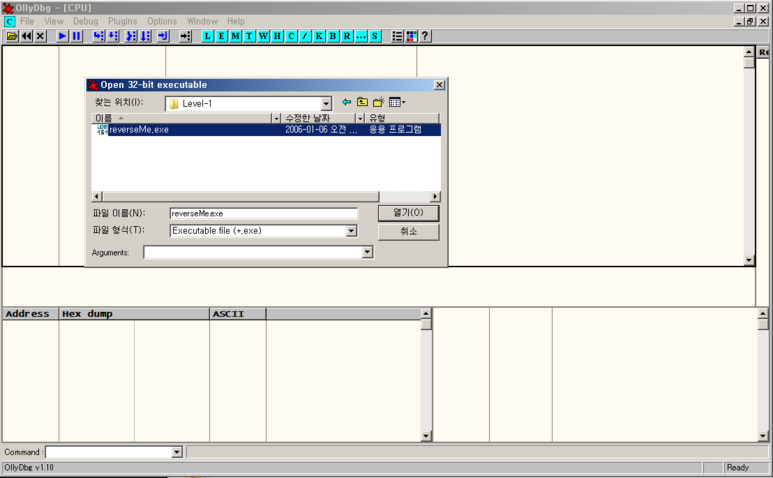
Task: Close the Open 32-bit executable dialog
Action: pyautogui.click(x=439, y=85)
